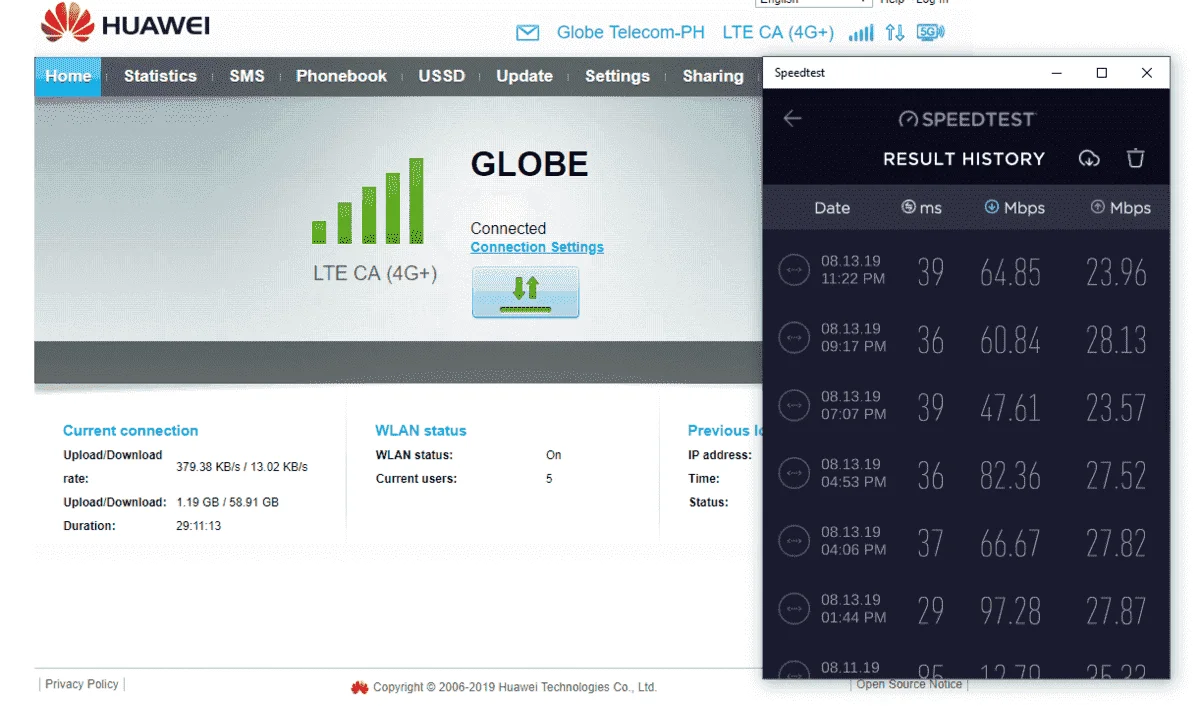Minimize the Speedtest window
The image size is (1200, 706).
click(1055, 73)
